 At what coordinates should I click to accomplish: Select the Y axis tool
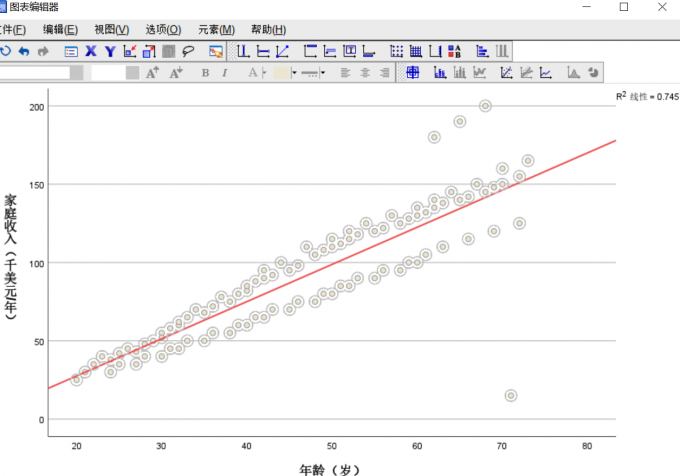coord(109,51)
